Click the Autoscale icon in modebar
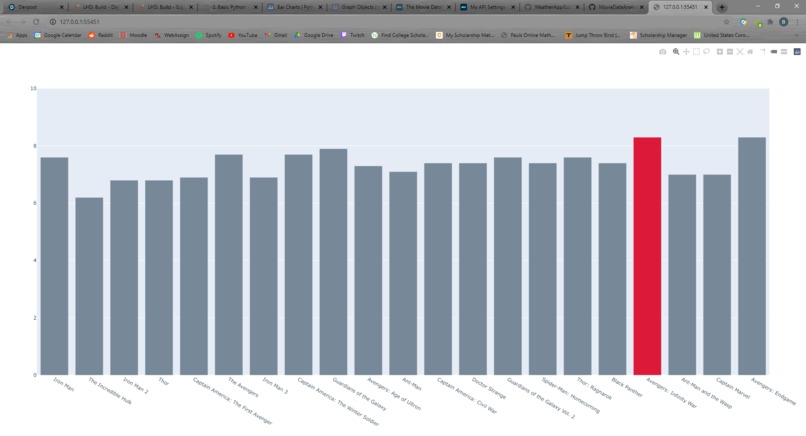The image size is (806, 436). [740, 51]
